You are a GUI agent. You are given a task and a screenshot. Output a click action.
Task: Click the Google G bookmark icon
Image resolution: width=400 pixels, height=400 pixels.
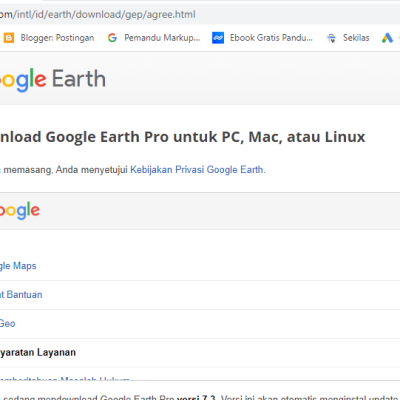tap(112, 38)
